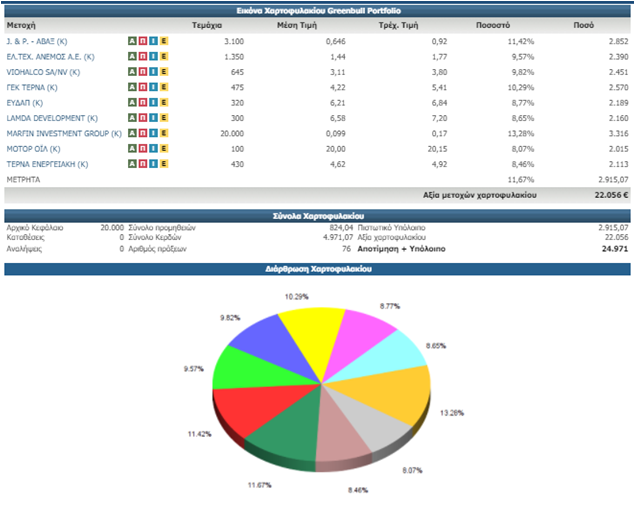Click yellow E icon for ΕΛ.ΤΕΧ. ΑΝΕΜΟΣ row
Viewport: 635px width, 513px height.
tap(164, 56)
